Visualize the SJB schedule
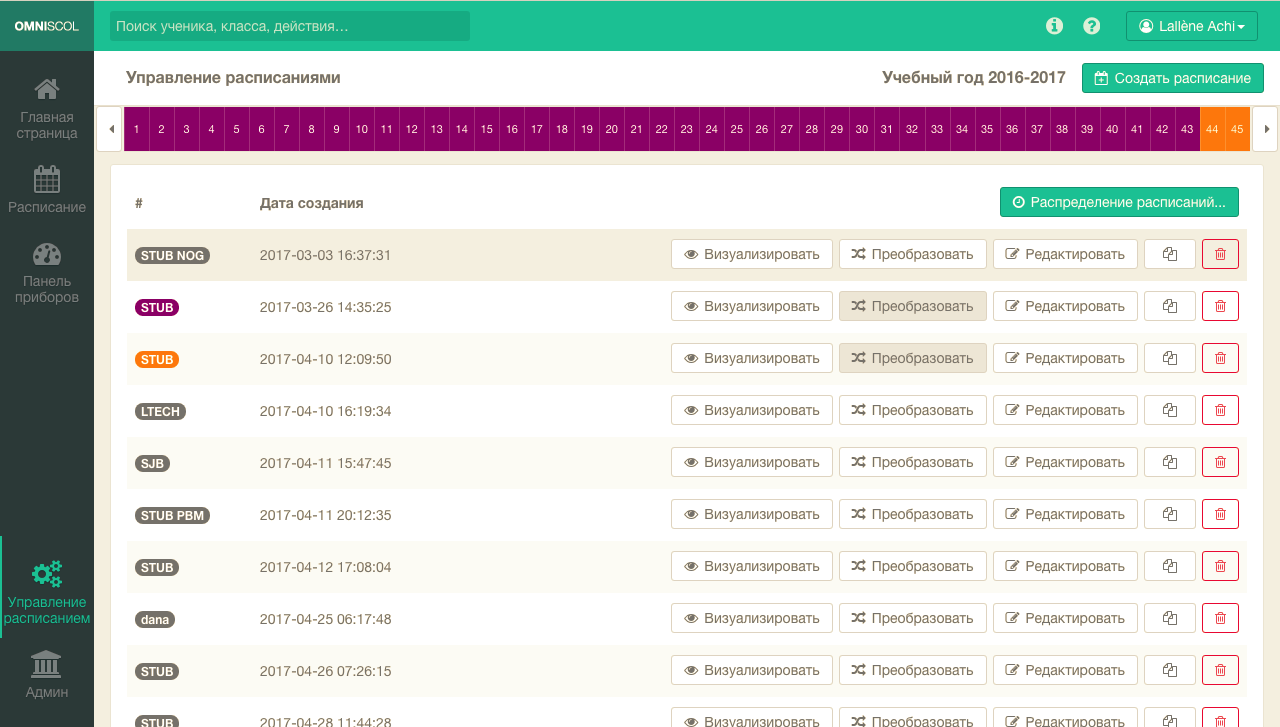 [751, 462]
